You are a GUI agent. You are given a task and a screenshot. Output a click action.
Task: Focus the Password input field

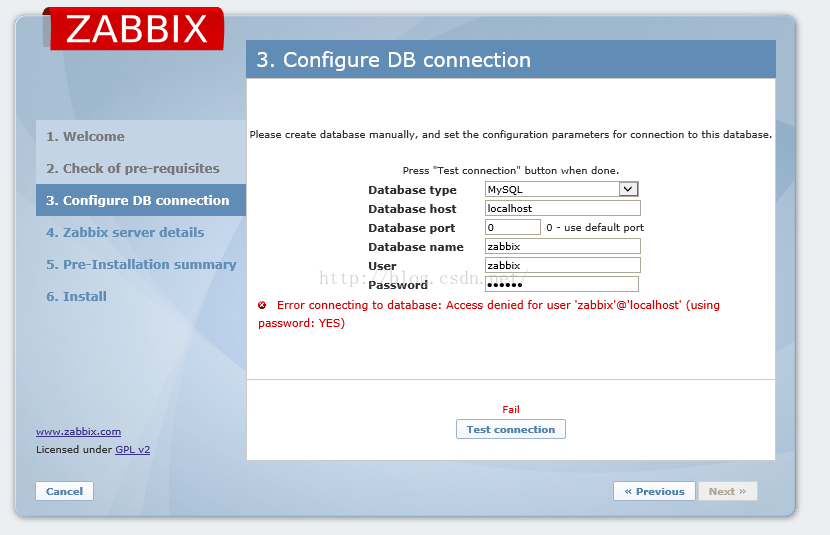(562, 284)
